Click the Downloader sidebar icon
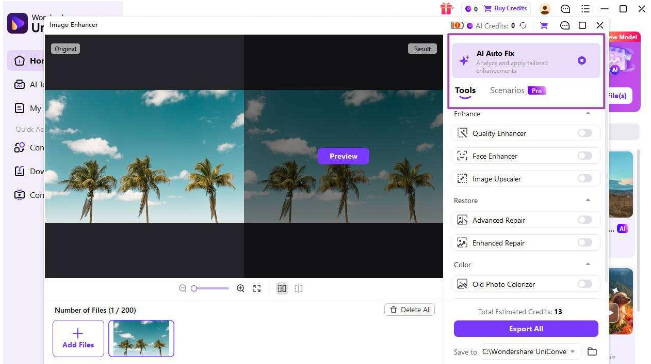 tap(20, 171)
